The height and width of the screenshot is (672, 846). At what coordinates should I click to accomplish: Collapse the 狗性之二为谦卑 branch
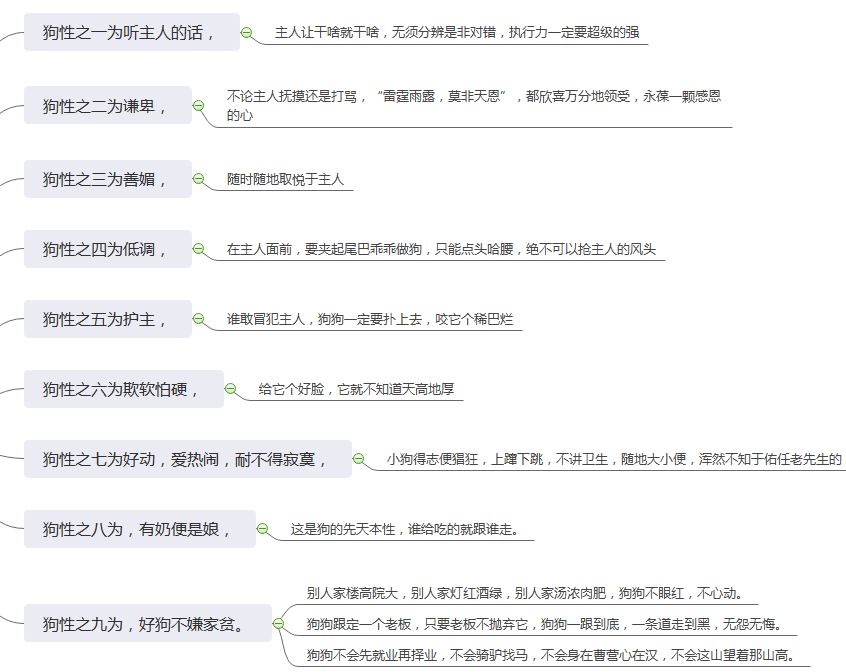[198, 105]
